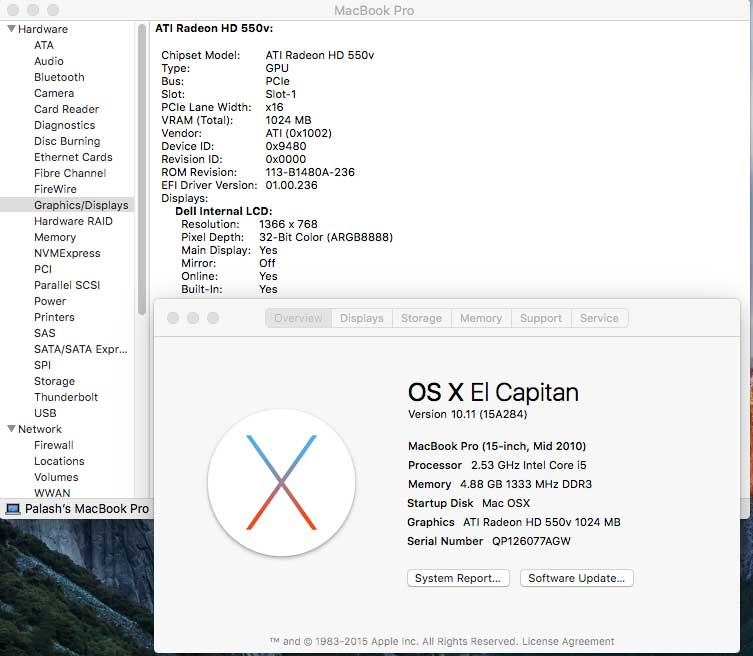This screenshot has width=753, height=656.
Task: Click the Dell Internal LCD heading
Action: pyautogui.click(x=223, y=211)
